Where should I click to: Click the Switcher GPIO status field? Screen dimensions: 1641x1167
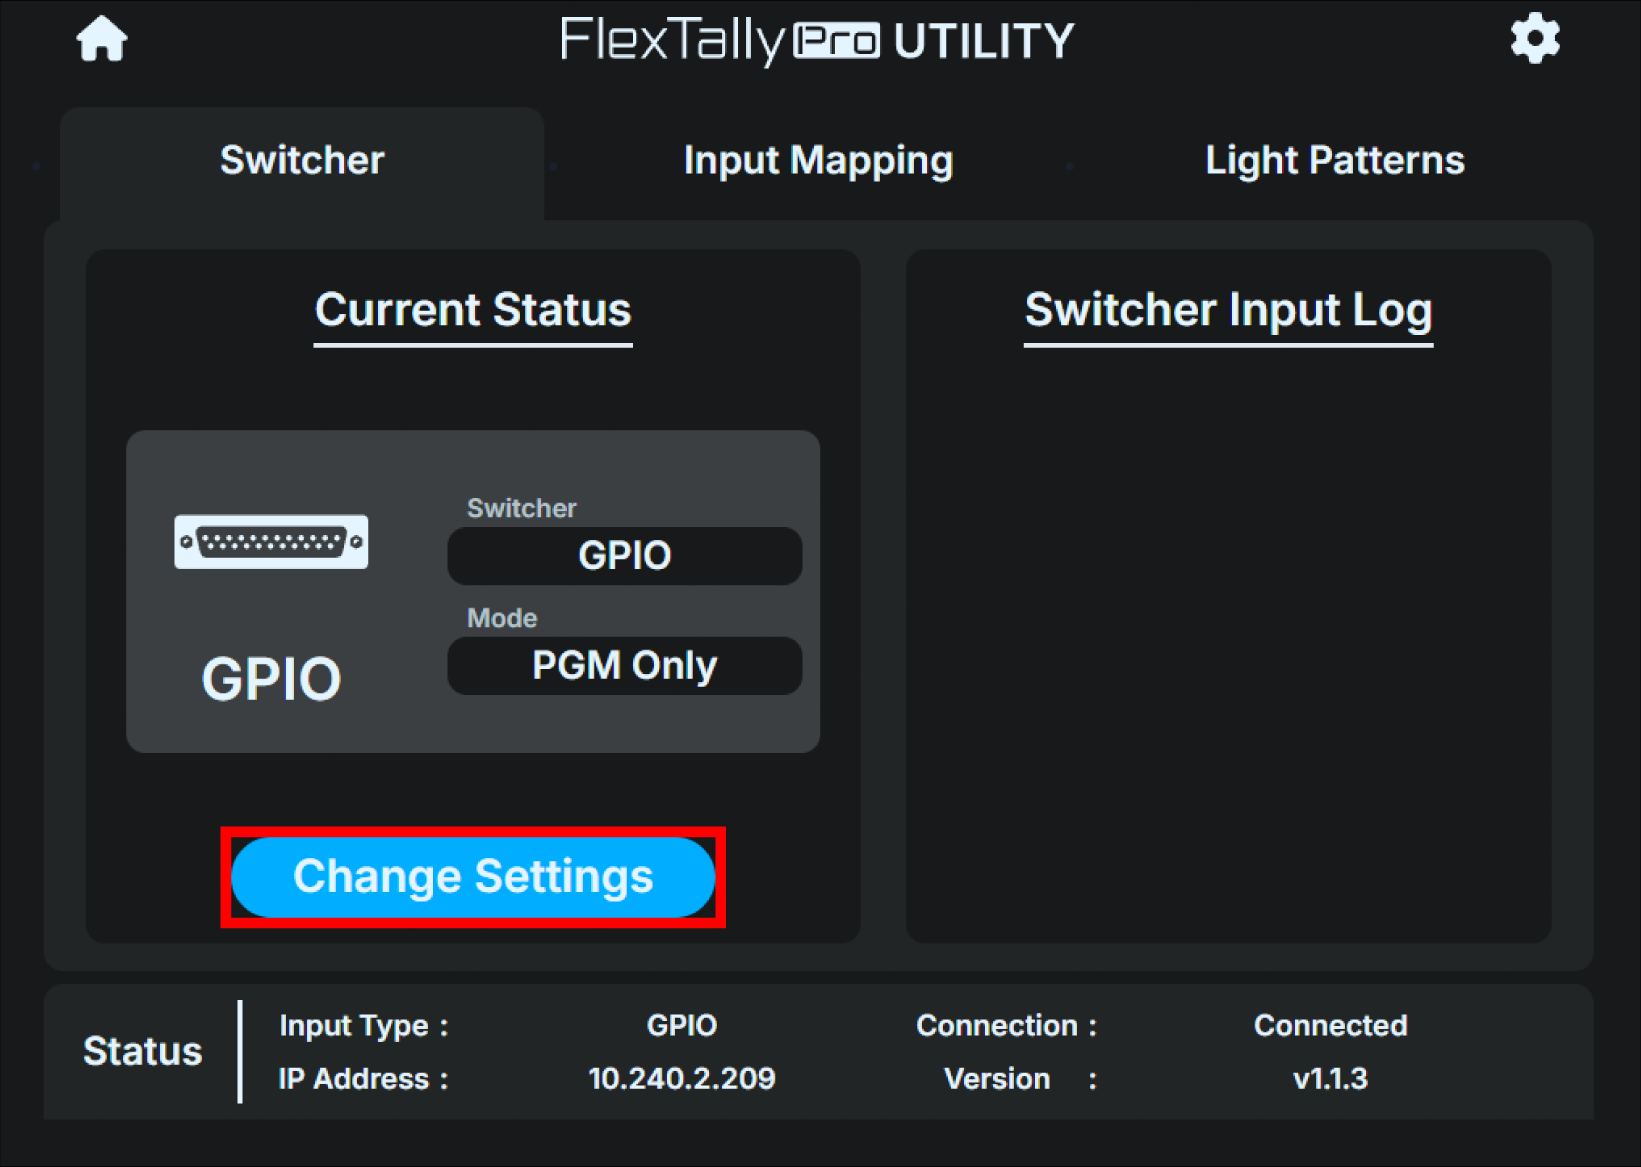[623, 556]
